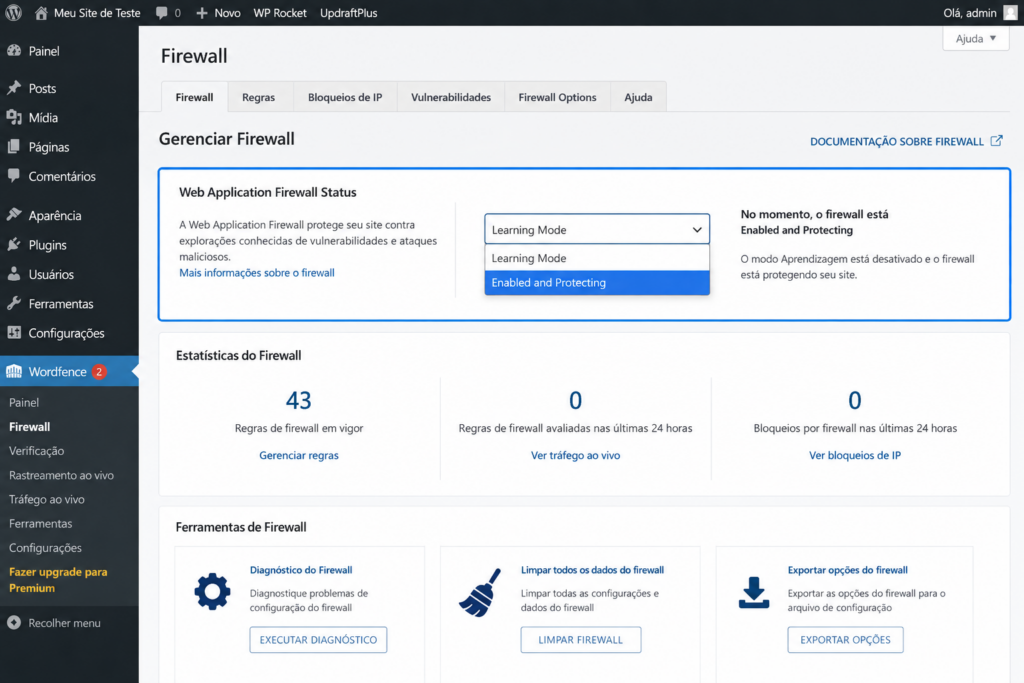Image resolution: width=1024 pixels, height=683 pixels.
Task: Click the Mídia media icon
Action: pyautogui.click(x=14, y=118)
